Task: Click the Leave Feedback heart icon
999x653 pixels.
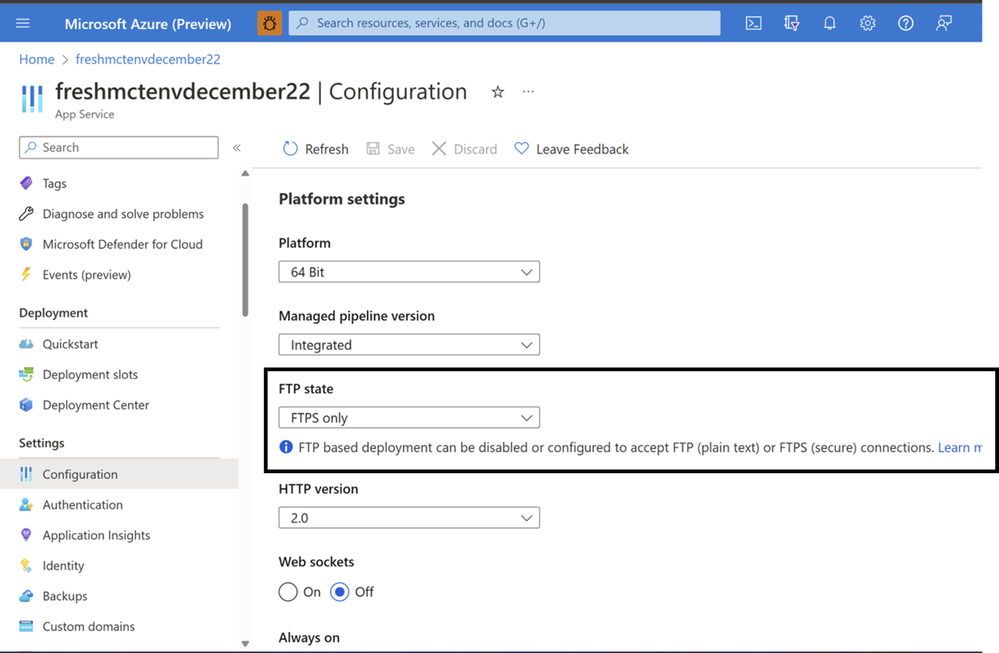Action: click(522, 148)
